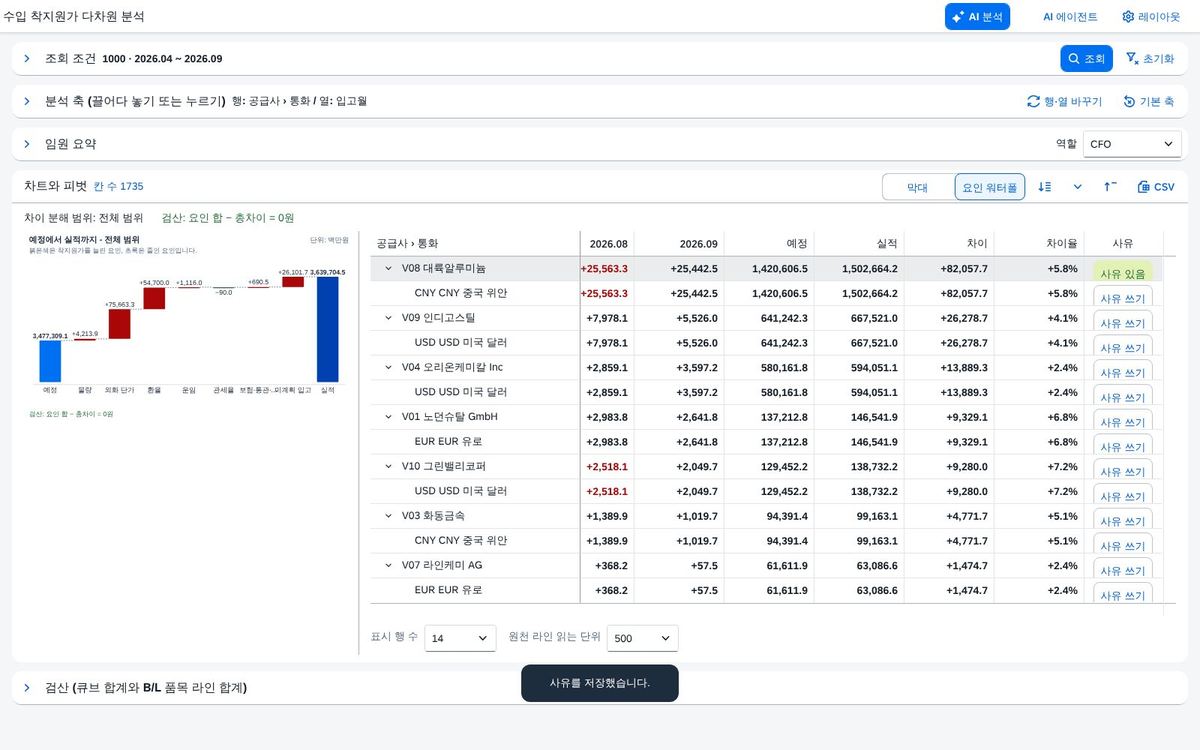Reset filters with 초기화
This screenshot has width=1200, height=750.
pyautogui.click(x=1150, y=59)
